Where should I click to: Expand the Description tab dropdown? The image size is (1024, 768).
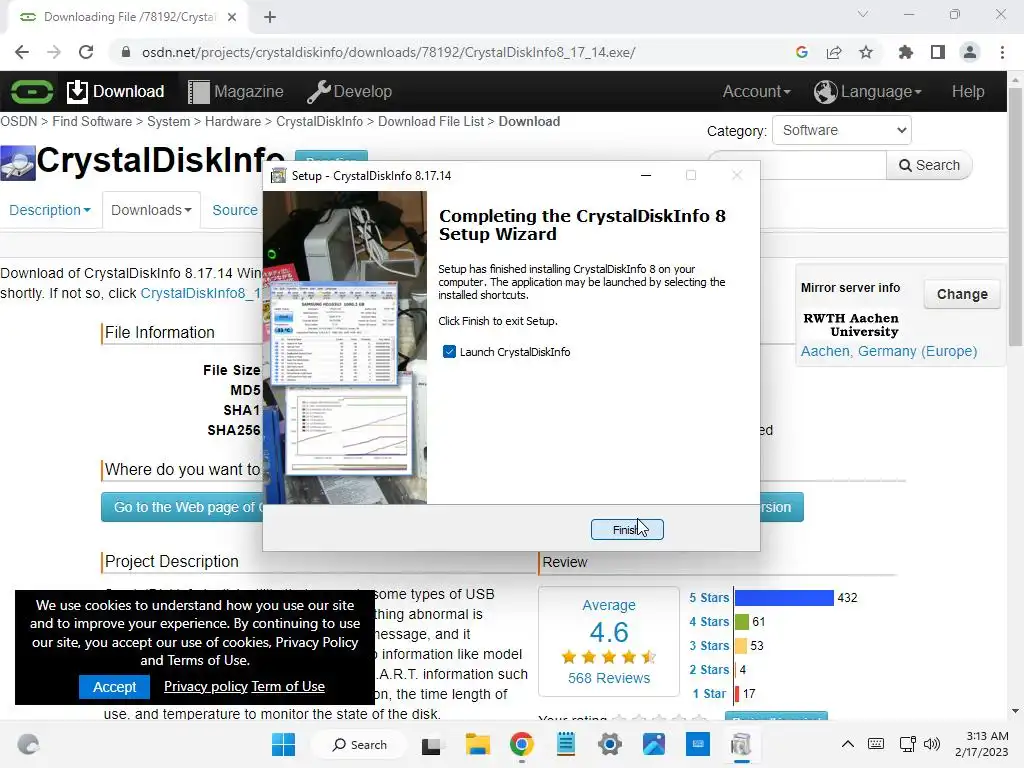pyautogui.click(x=50, y=210)
